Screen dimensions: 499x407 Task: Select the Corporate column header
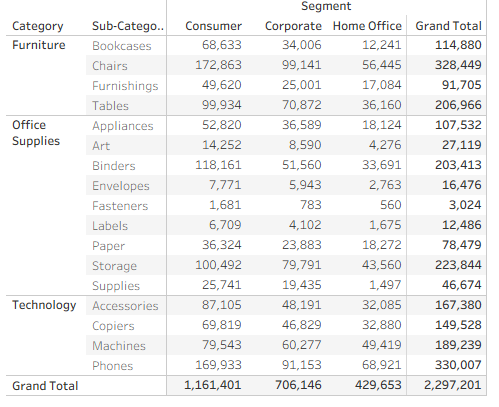(x=293, y=26)
